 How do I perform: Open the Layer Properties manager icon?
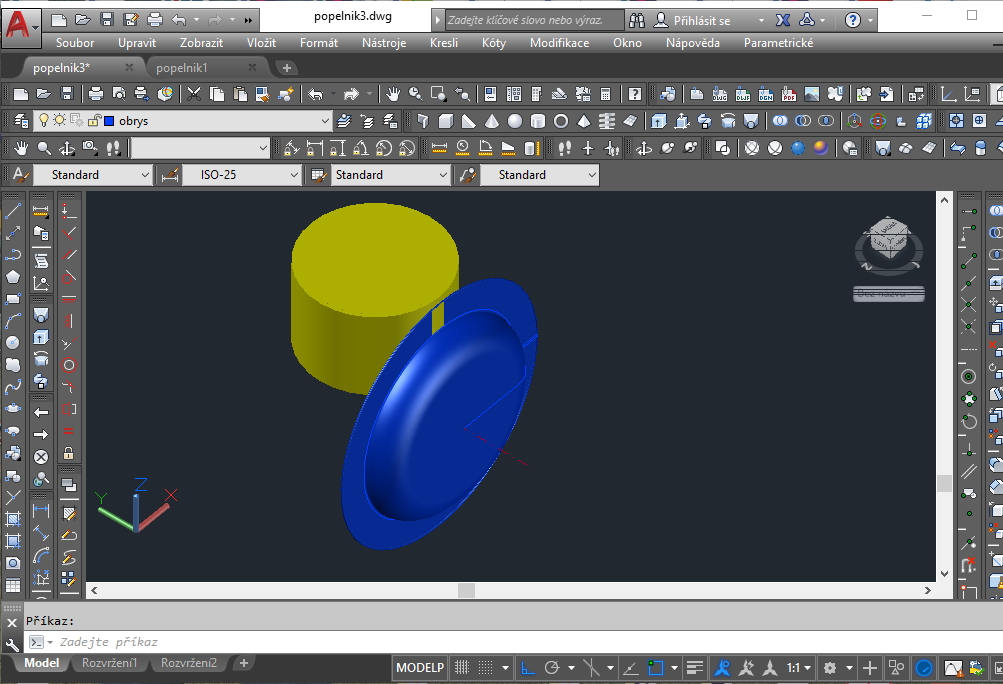click(21, 121)
